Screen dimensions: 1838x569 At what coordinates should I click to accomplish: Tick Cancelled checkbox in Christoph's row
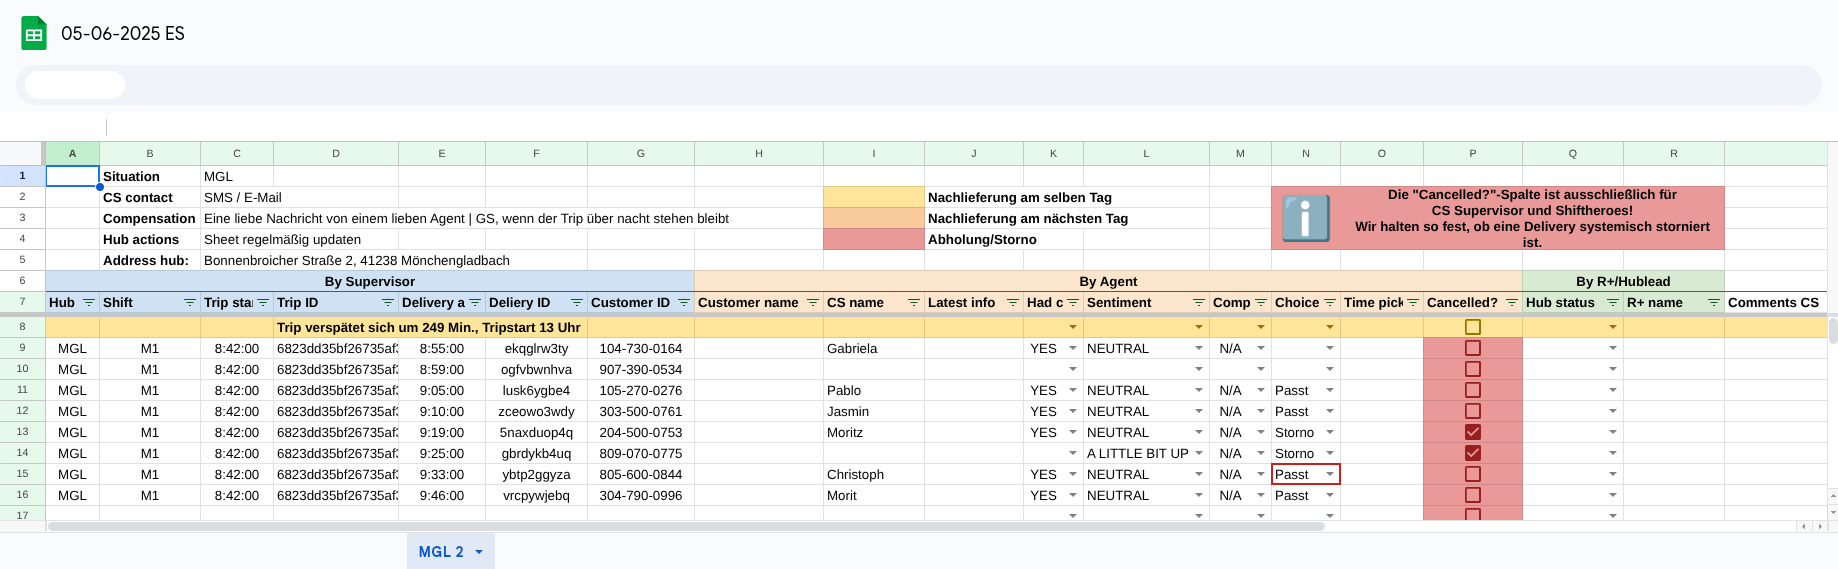pos(1472,474)
